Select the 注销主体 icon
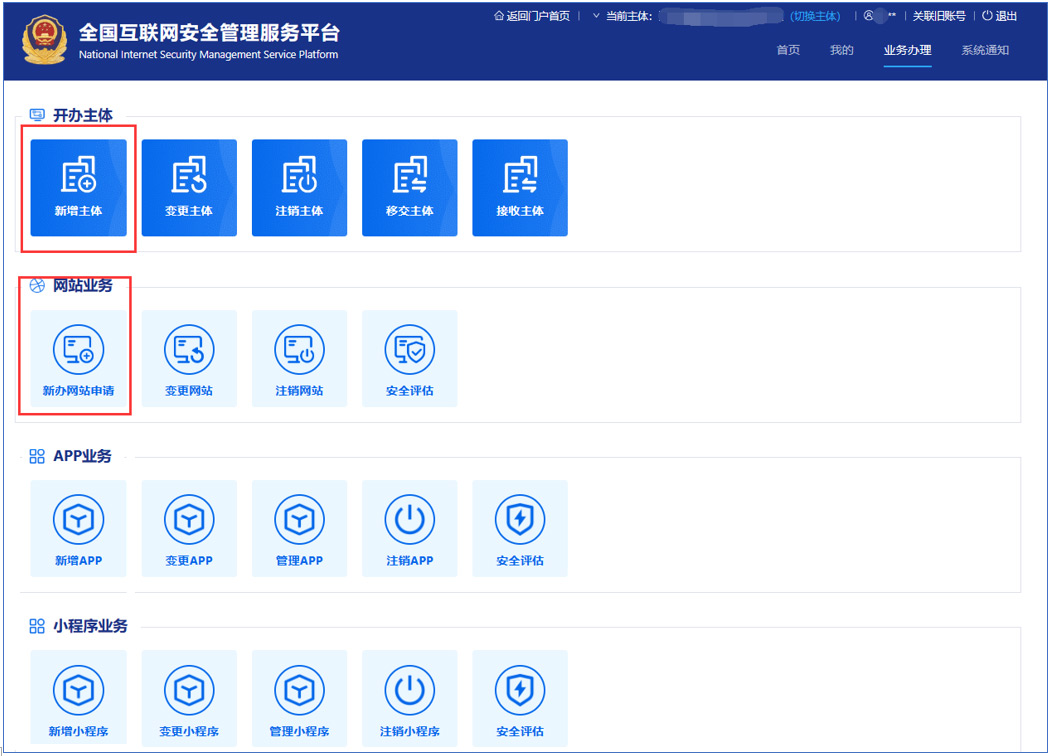 coord(299,187)
